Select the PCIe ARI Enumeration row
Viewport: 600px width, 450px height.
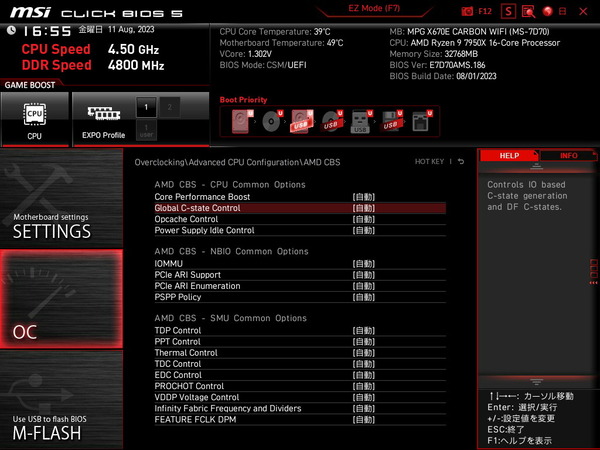pyautogui.click(x=300, y=286)
